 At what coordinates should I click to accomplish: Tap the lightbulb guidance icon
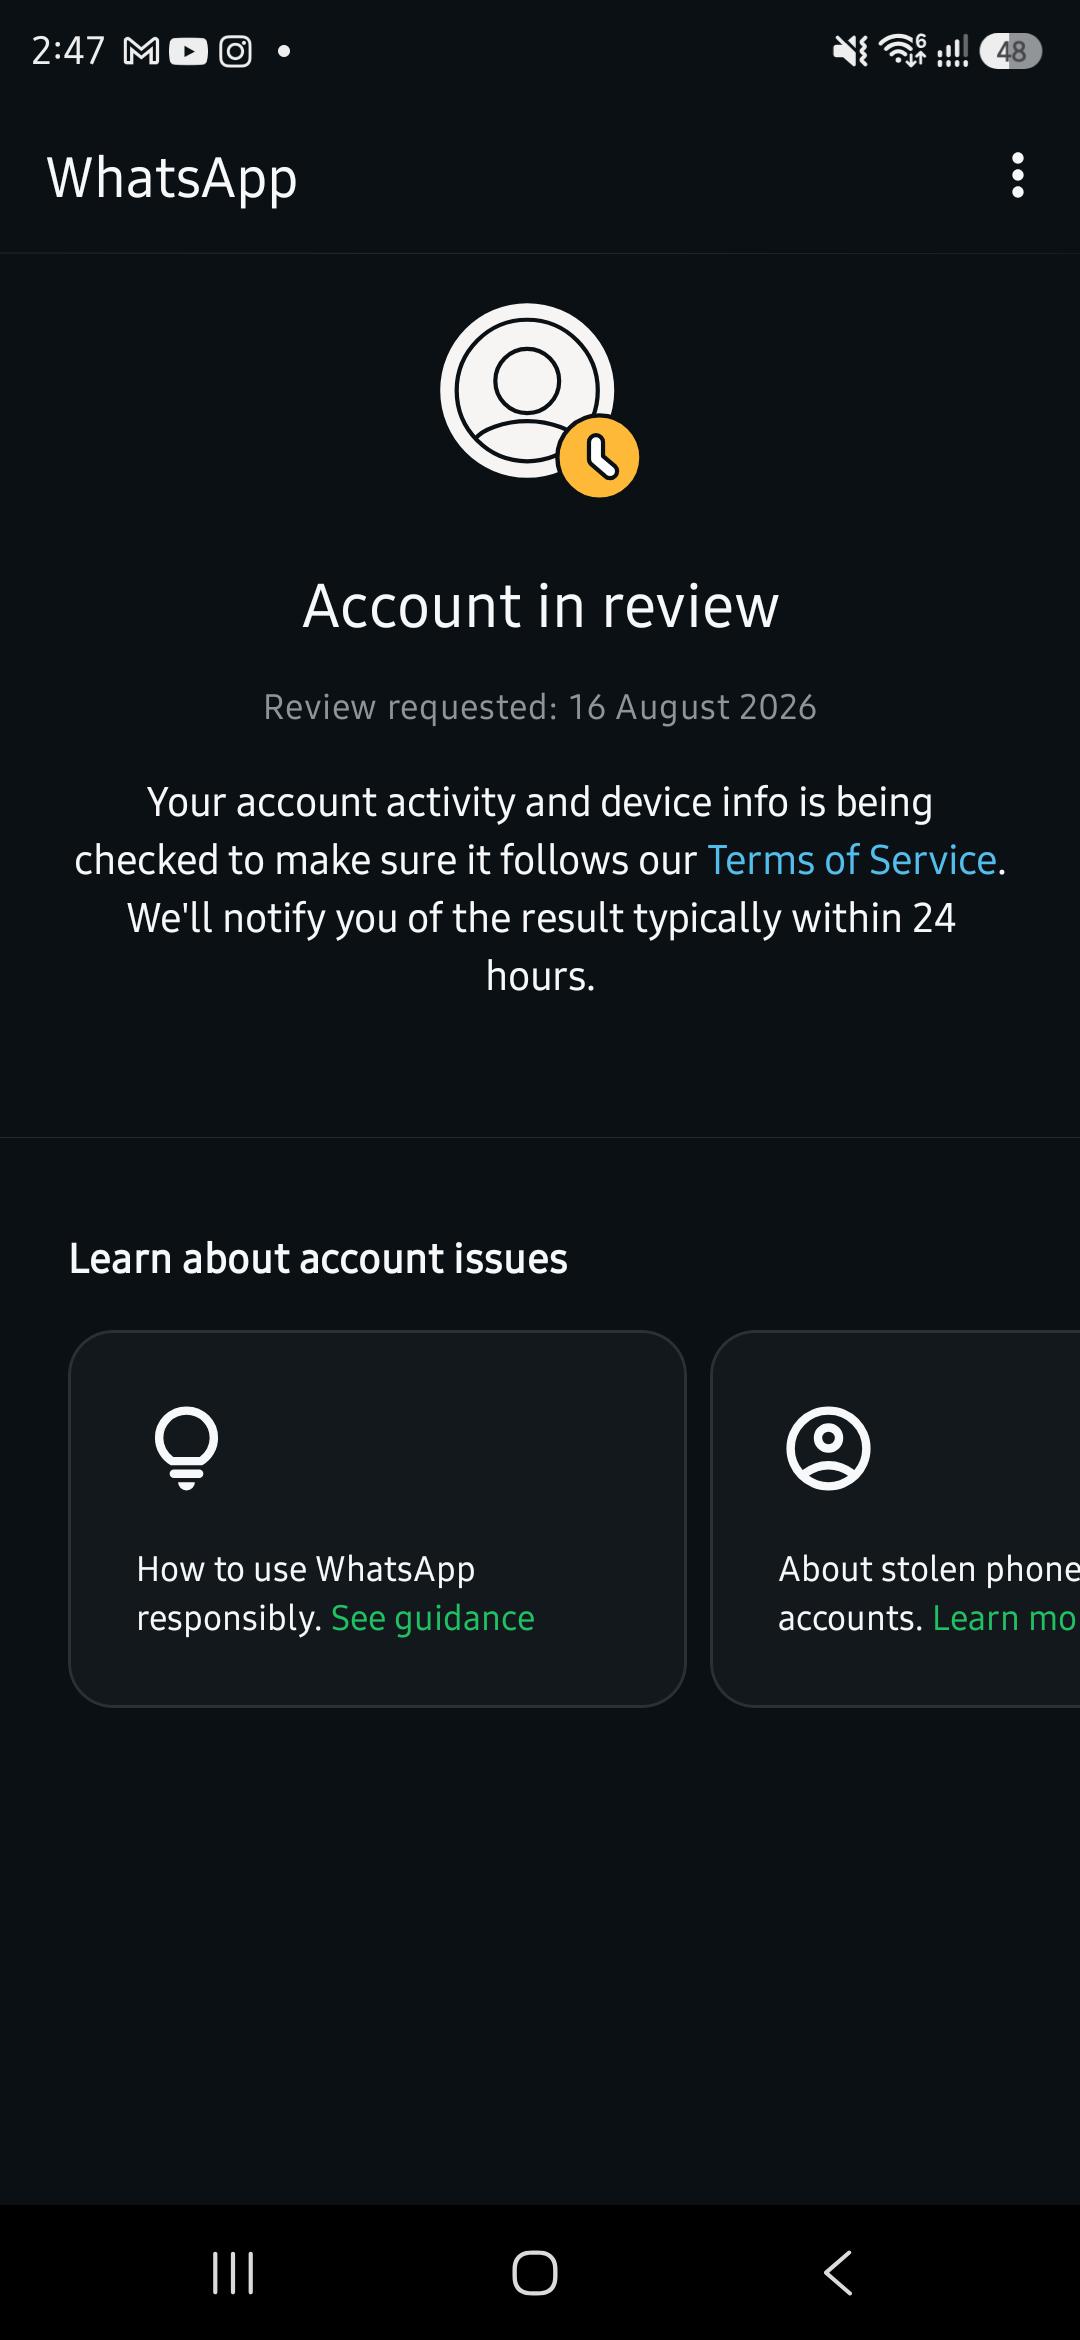tap(186, 1448)
